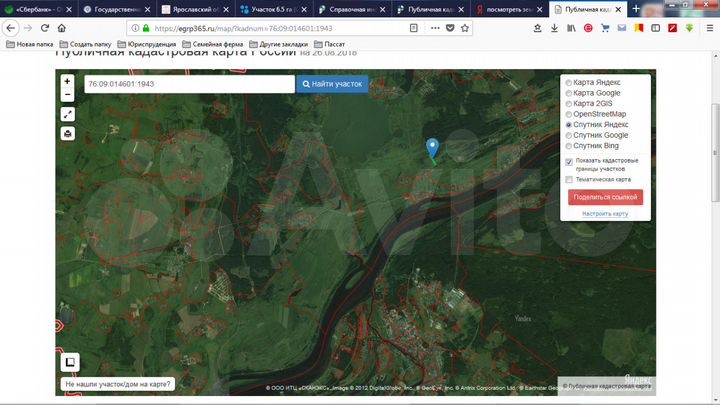This screenshot has height=405, width=720.
Task: Zoom in on the map
Action: pyautogui.click(x=67, y=81)
